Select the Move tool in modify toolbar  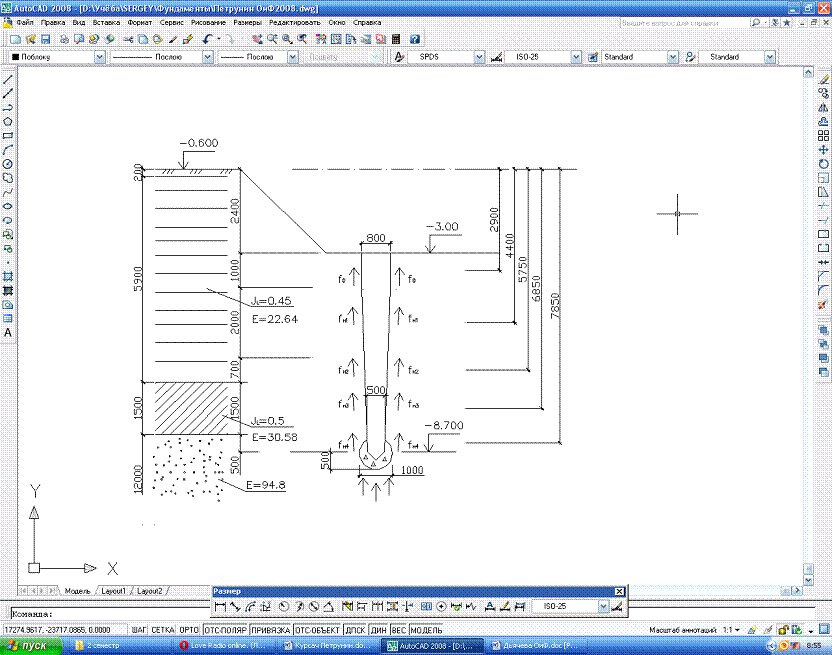click(x=823, y=149)
